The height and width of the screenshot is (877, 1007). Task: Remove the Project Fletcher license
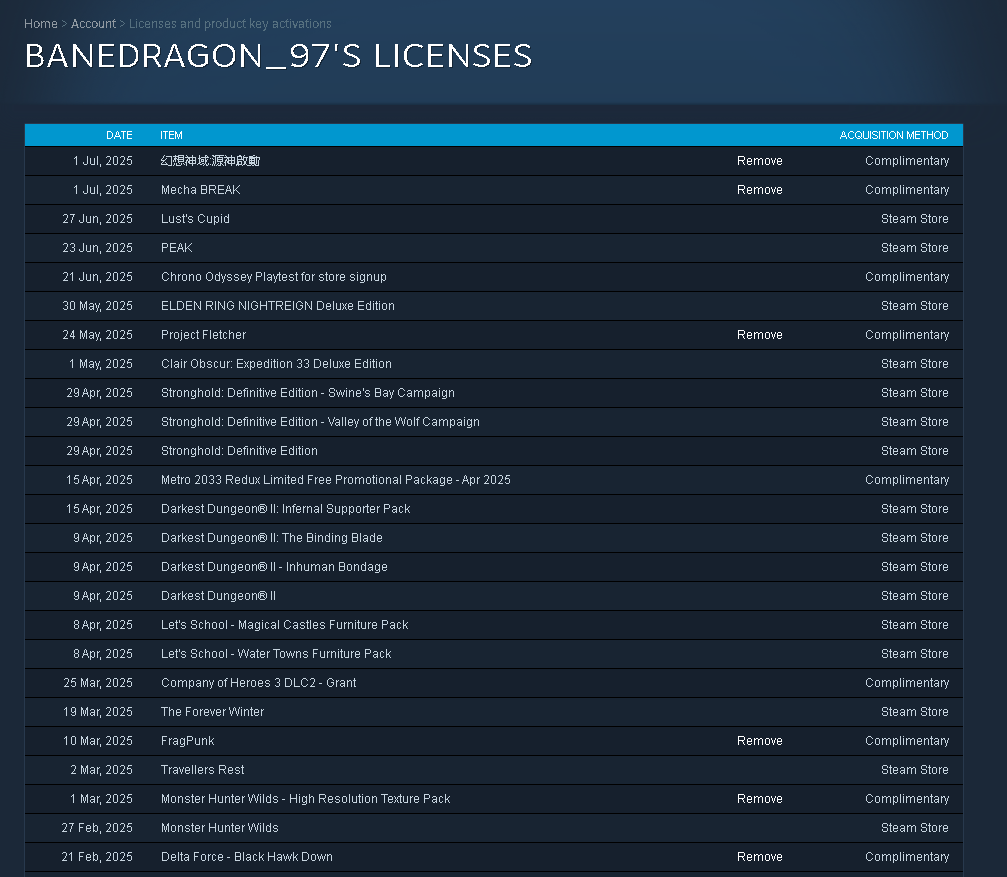click(759, 334)
